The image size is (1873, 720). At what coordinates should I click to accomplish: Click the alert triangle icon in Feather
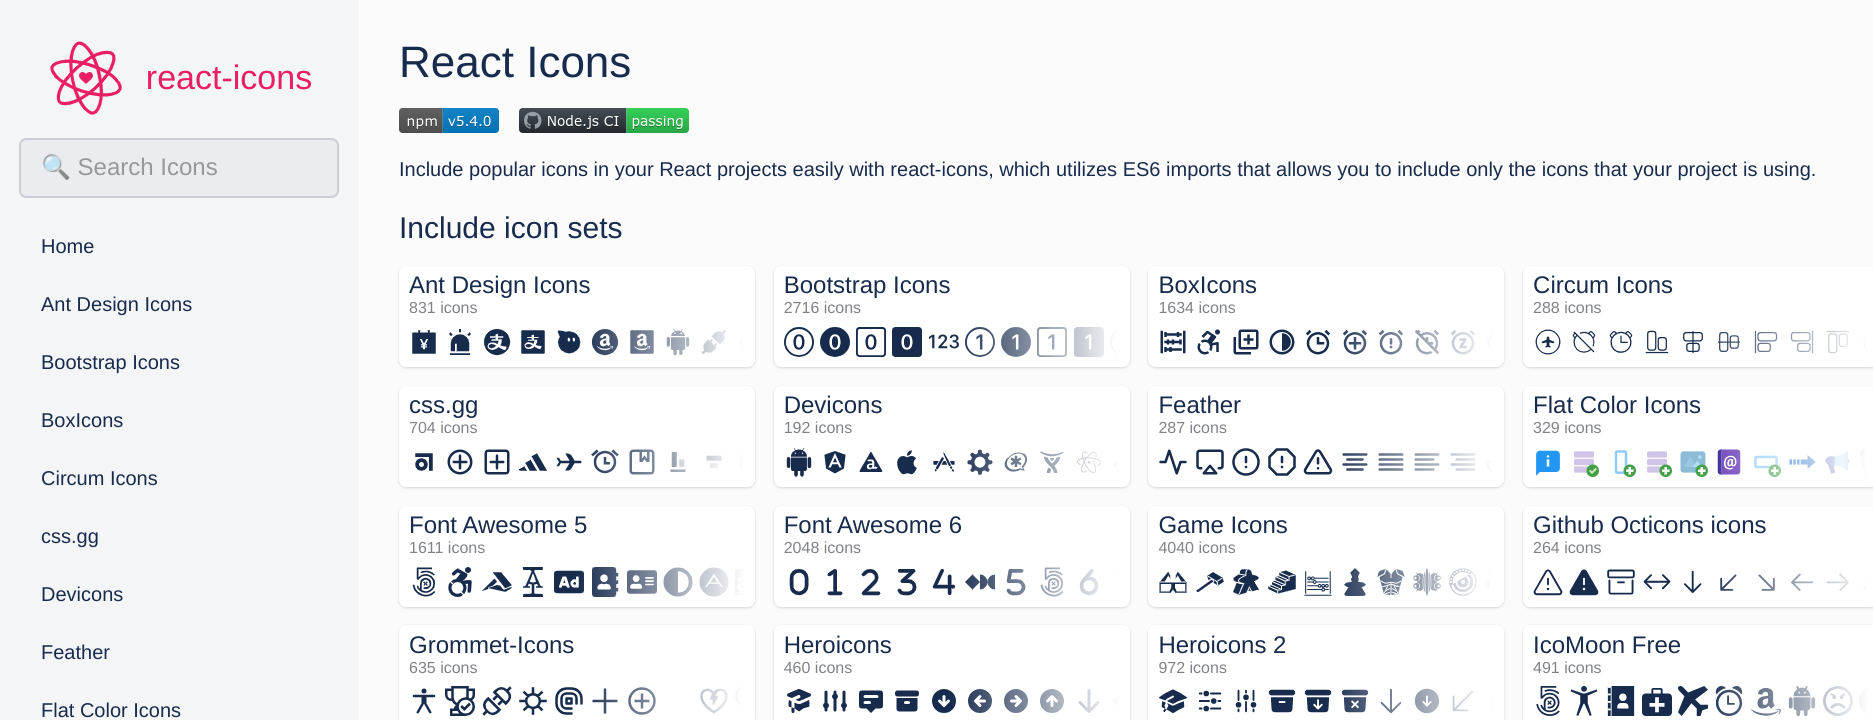[1318, 462]
